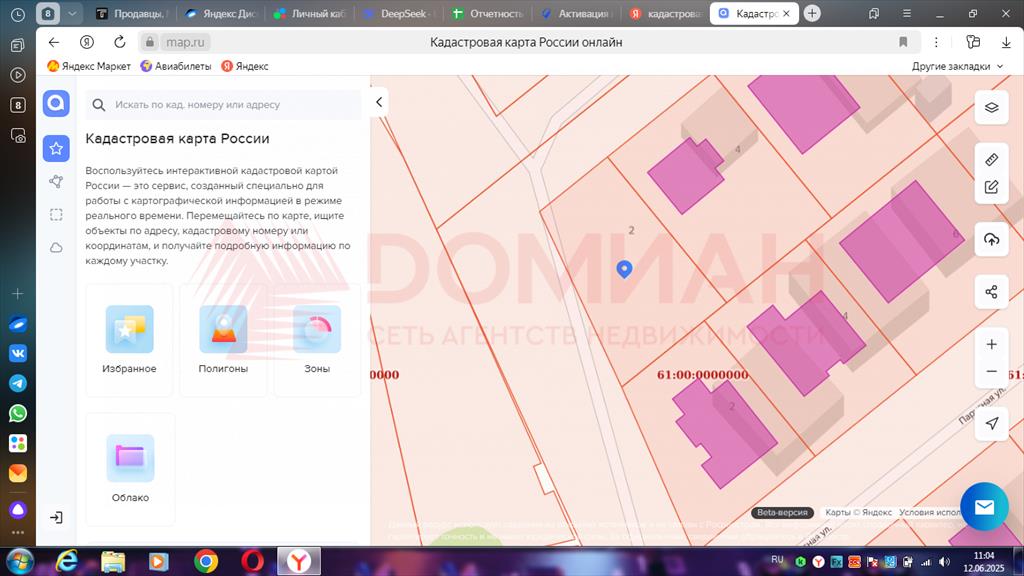Open the Избранное card
This screenshot has height=576, width=1024.
click(129, 340)
